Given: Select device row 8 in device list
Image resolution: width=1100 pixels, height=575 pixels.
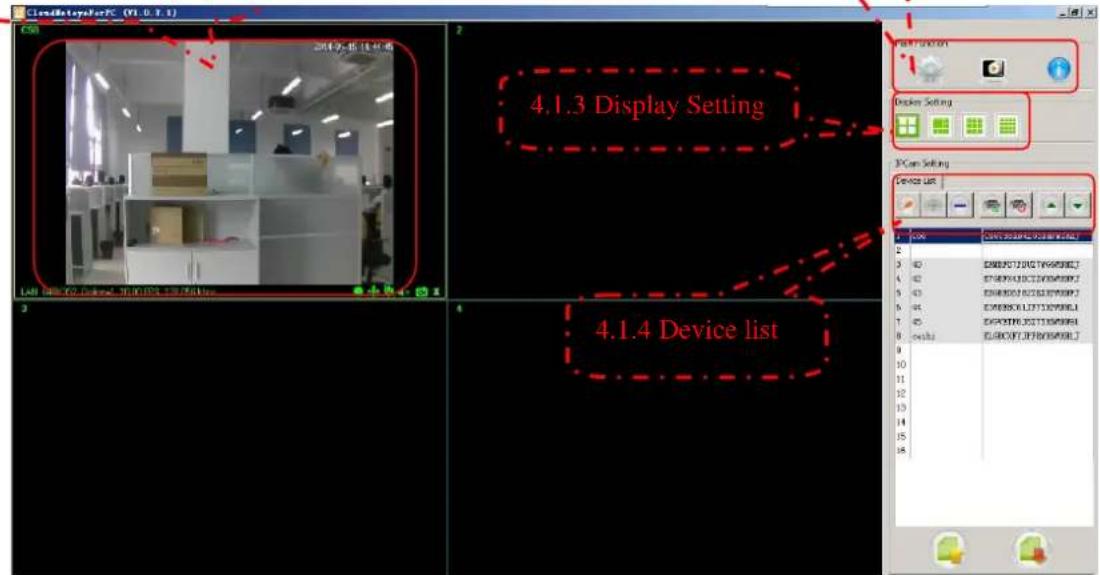Looking at the screenshot, I should (x=993, y=337).
